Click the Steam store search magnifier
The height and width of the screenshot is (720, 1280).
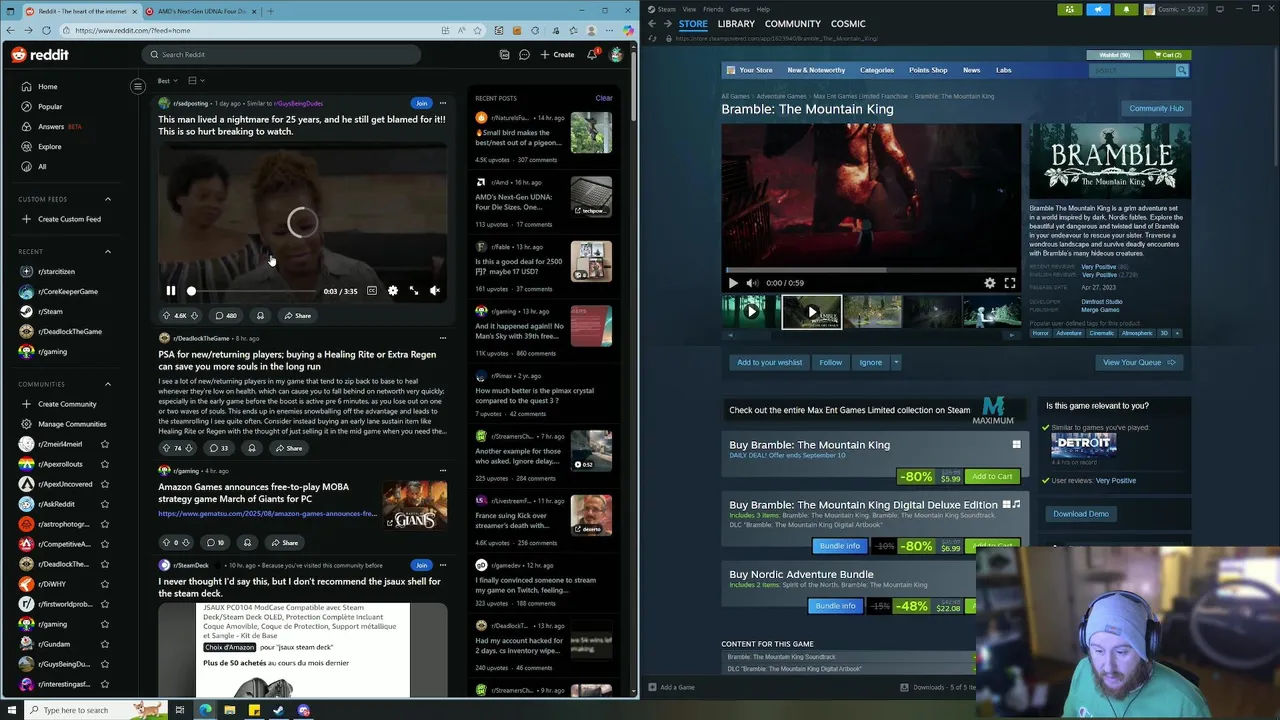point(1182,71)
